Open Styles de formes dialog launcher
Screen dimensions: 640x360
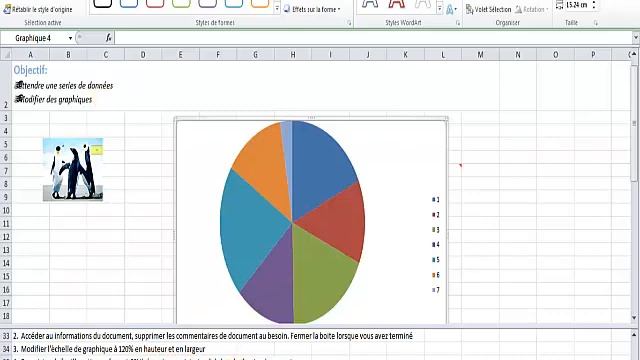coord(349,23)
